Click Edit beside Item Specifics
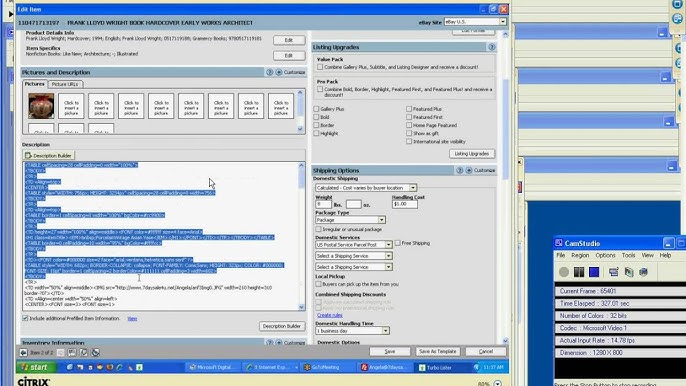 tap(289, 56)
